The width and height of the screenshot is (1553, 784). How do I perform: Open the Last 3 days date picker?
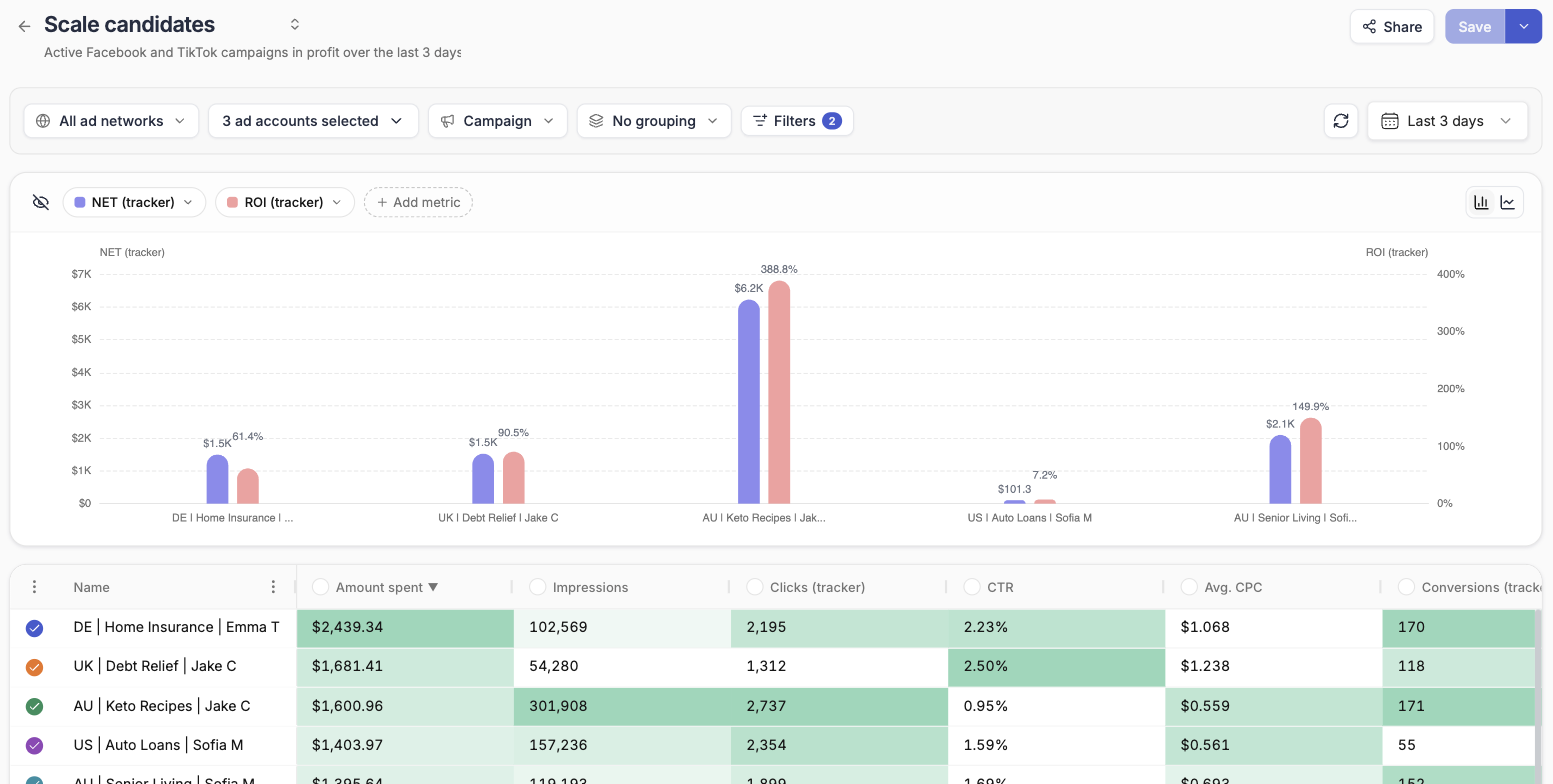(x=1447, y=121)
